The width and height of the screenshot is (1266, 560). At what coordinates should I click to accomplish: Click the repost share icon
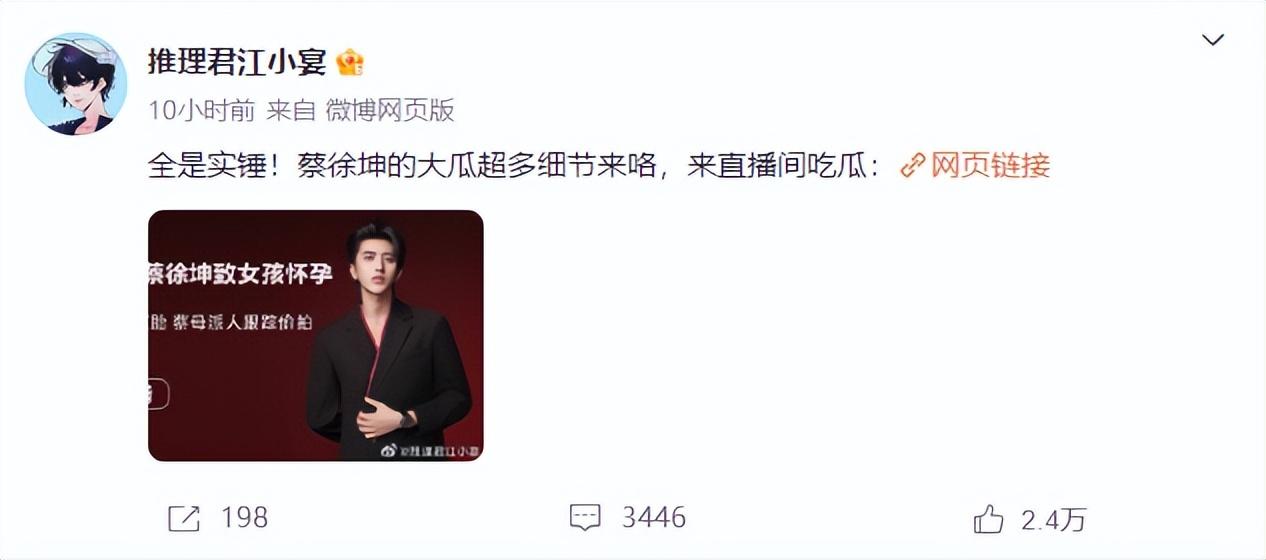point(184,518)
